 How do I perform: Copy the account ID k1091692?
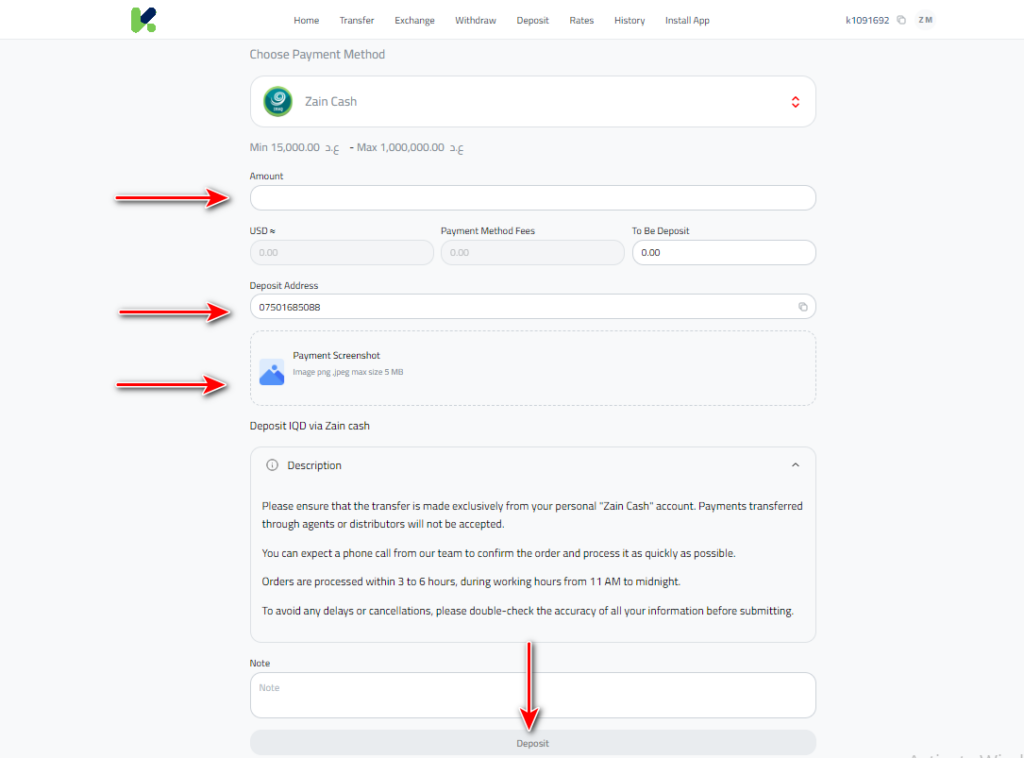tap(901, 20)
